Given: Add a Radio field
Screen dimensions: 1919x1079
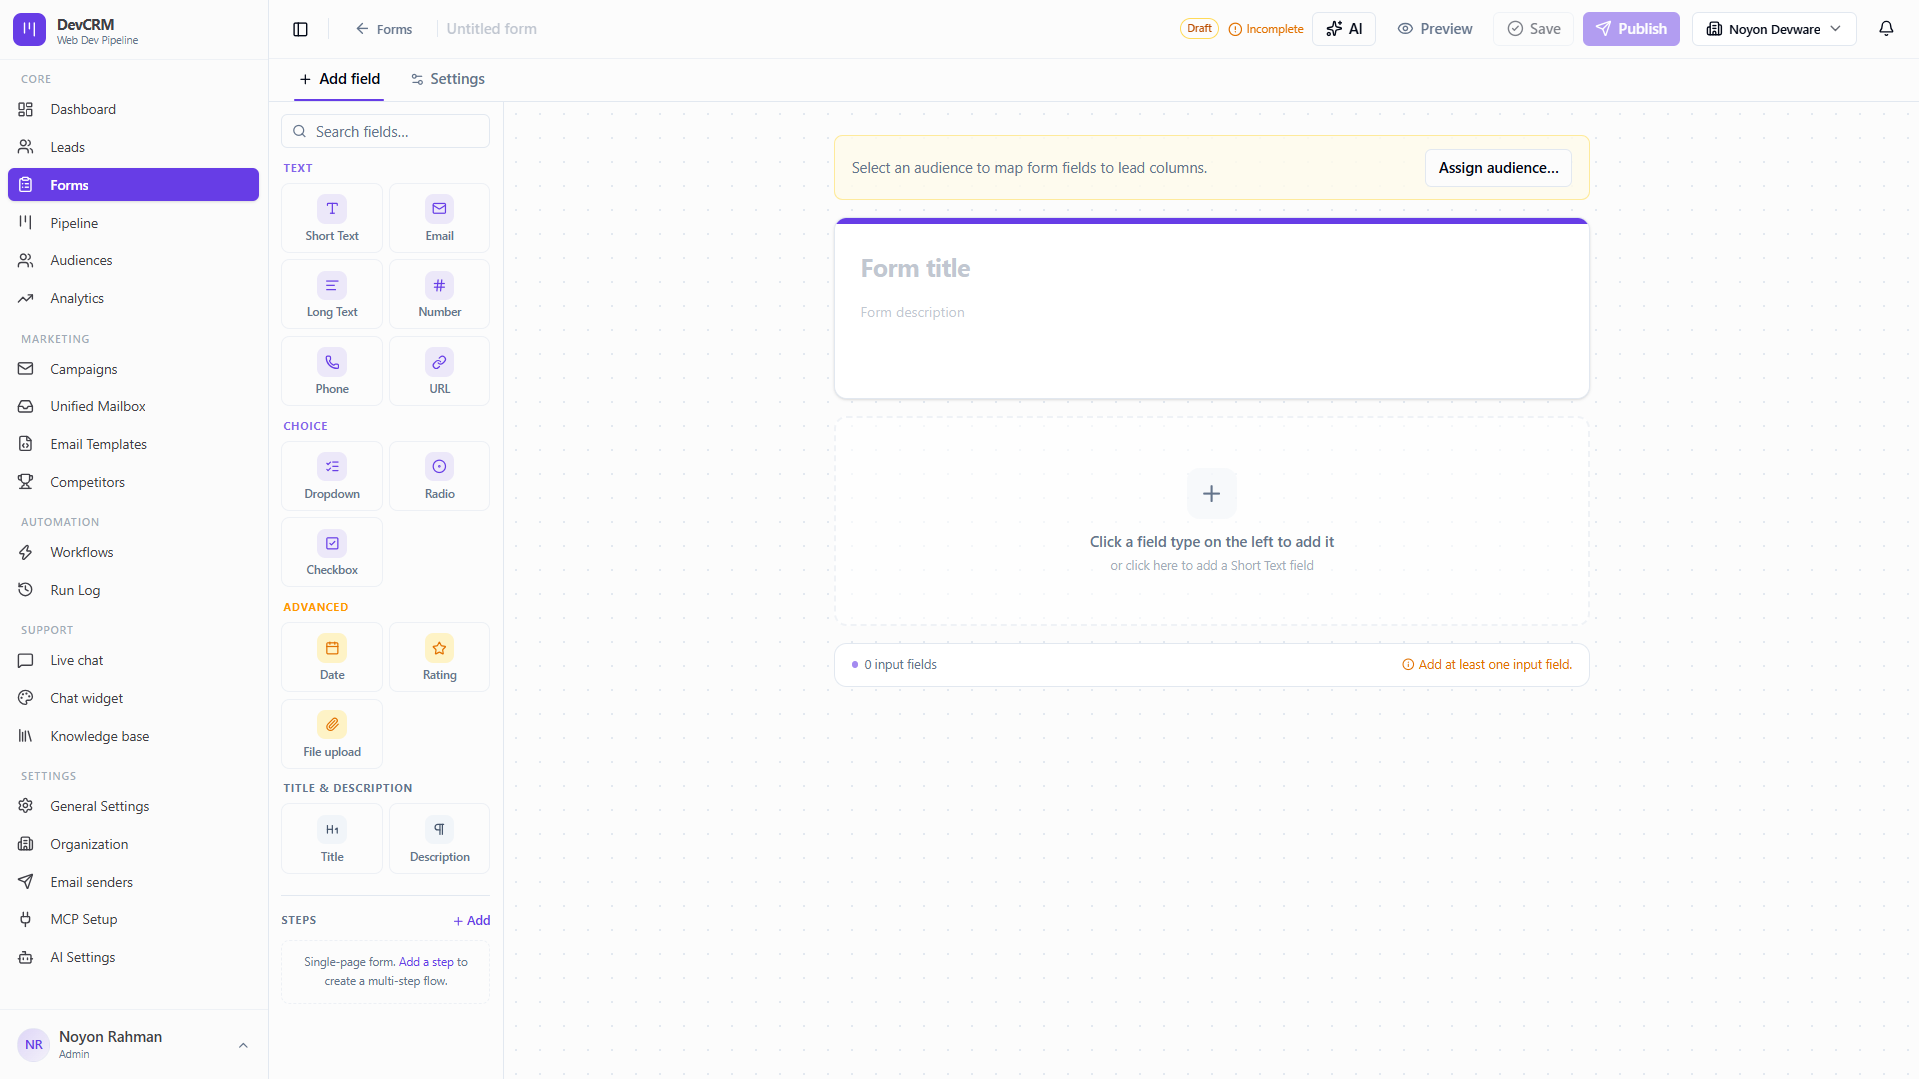Looking at the screenshot, I should pyautogui.click(x=439, y=476).
